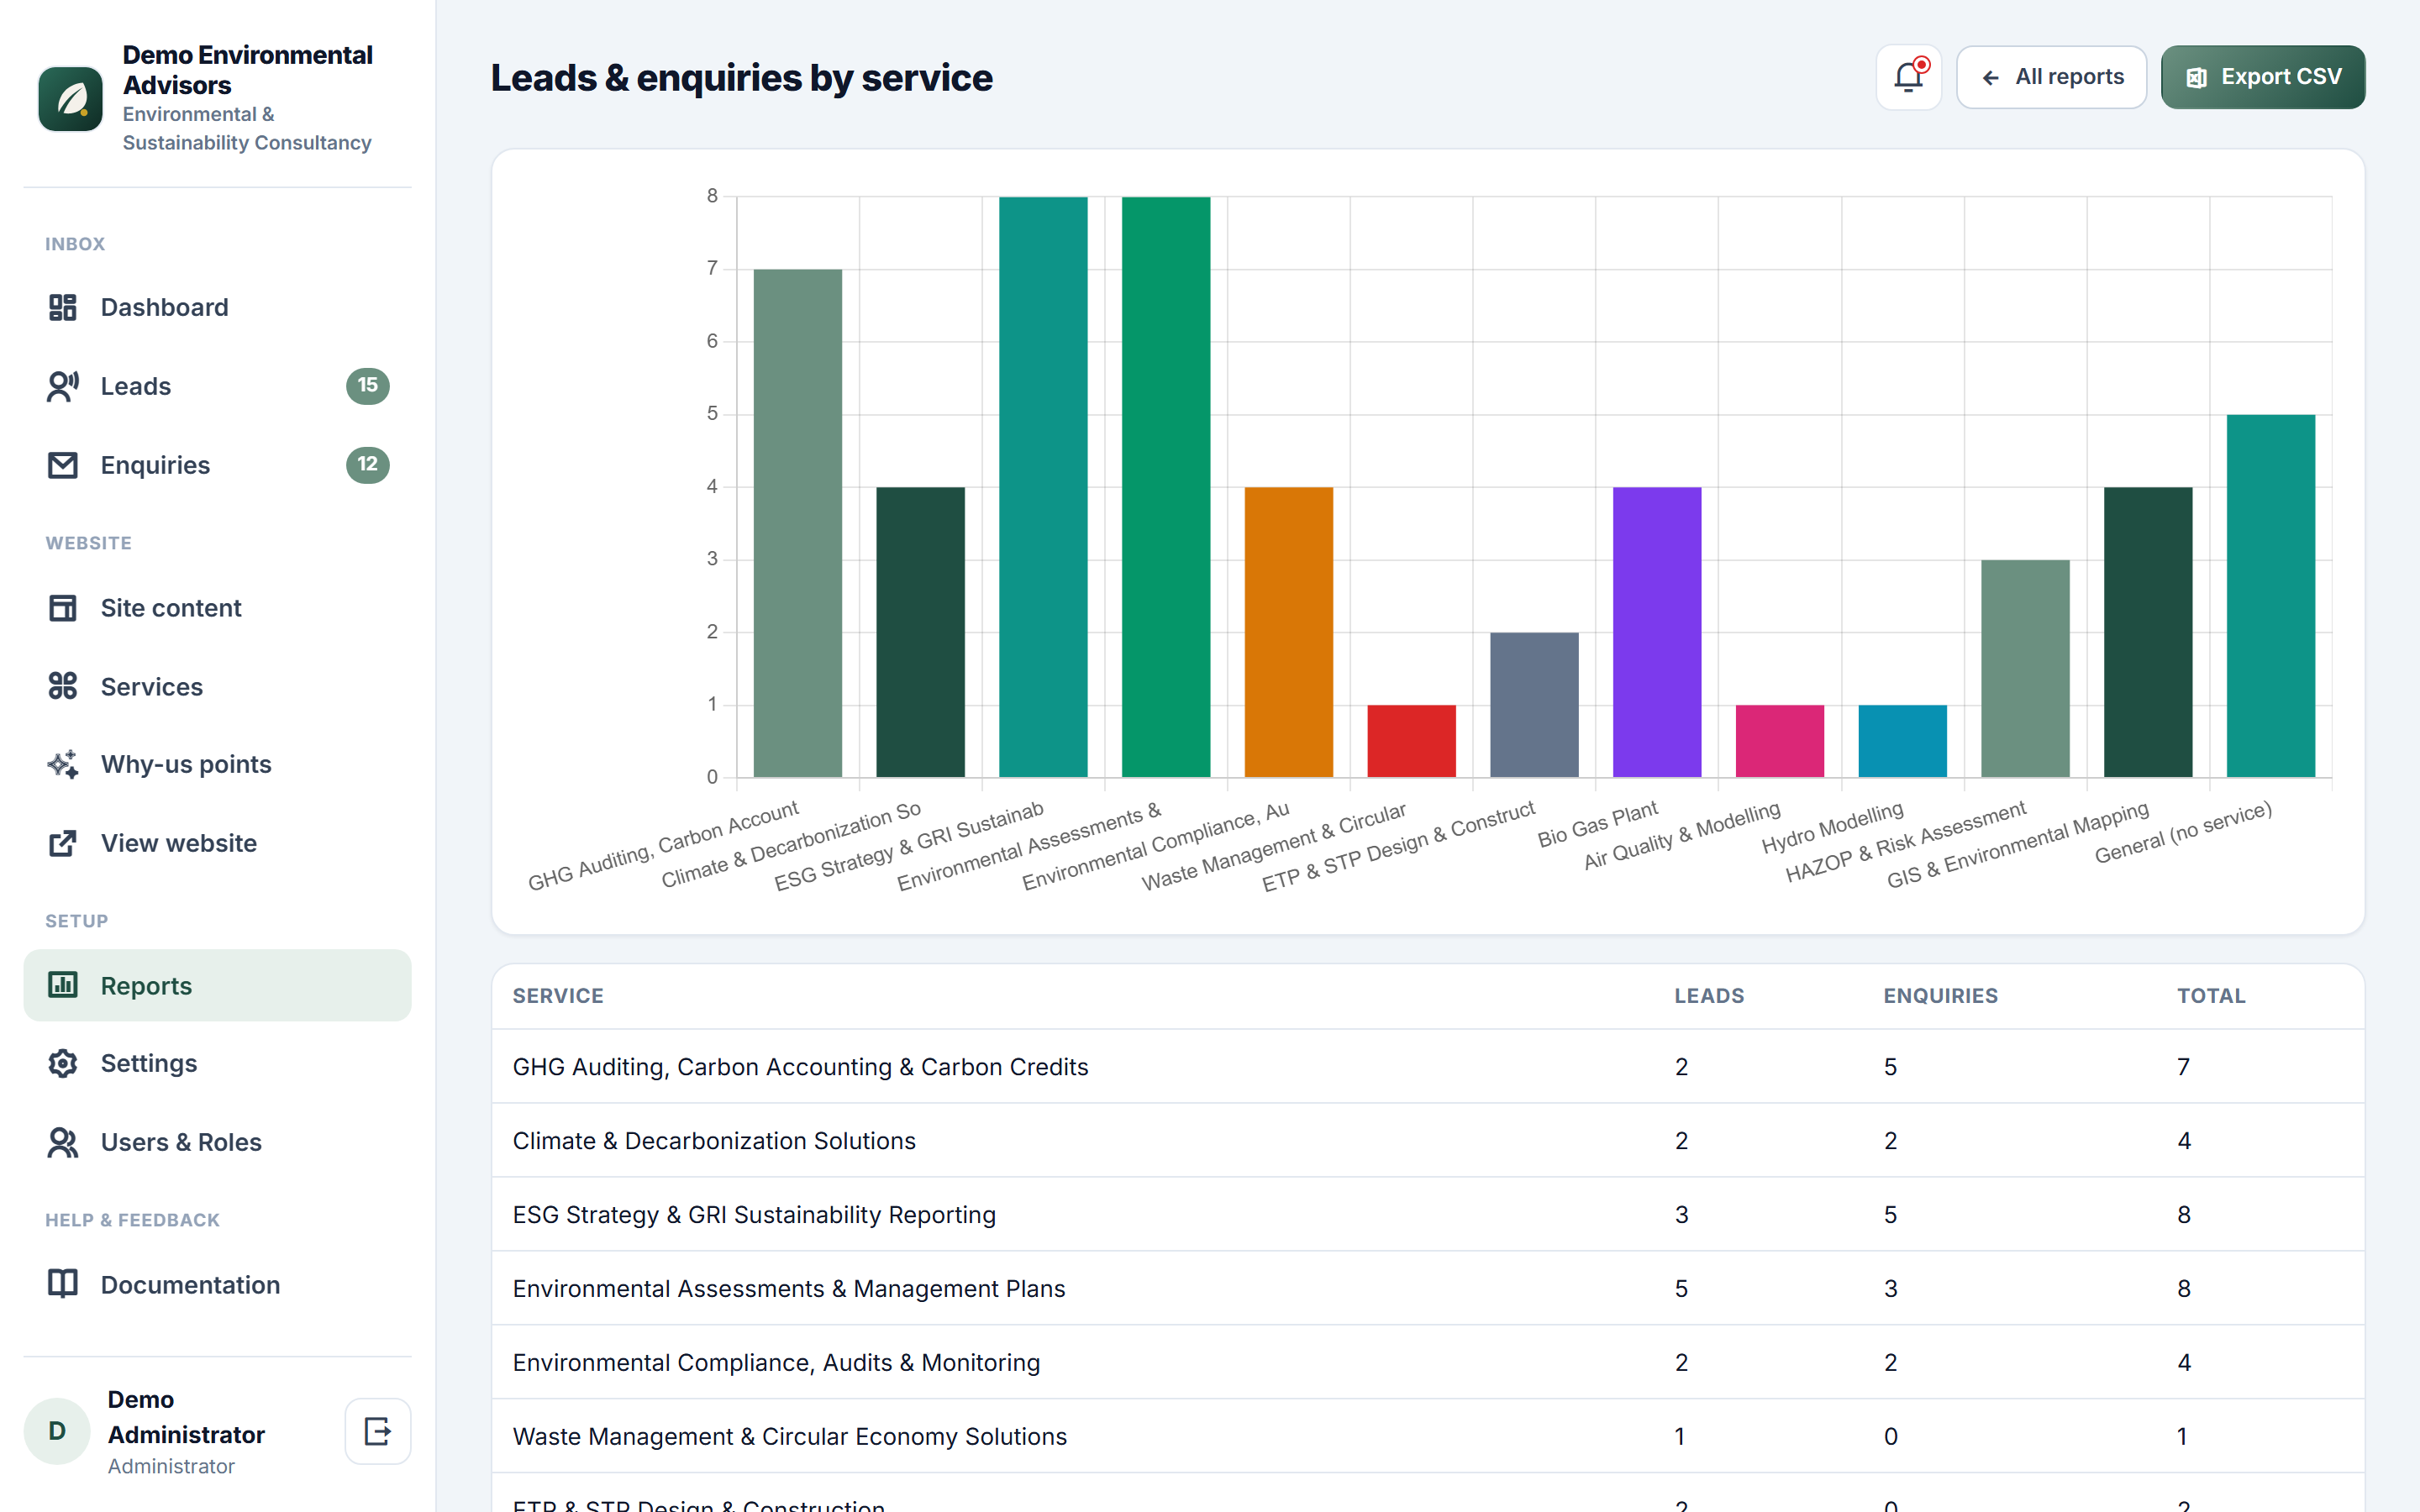The width and height of the screenshot is (2420, 1512).
Task: Click the Enquiries envelope icon
Action: point(63,465)
